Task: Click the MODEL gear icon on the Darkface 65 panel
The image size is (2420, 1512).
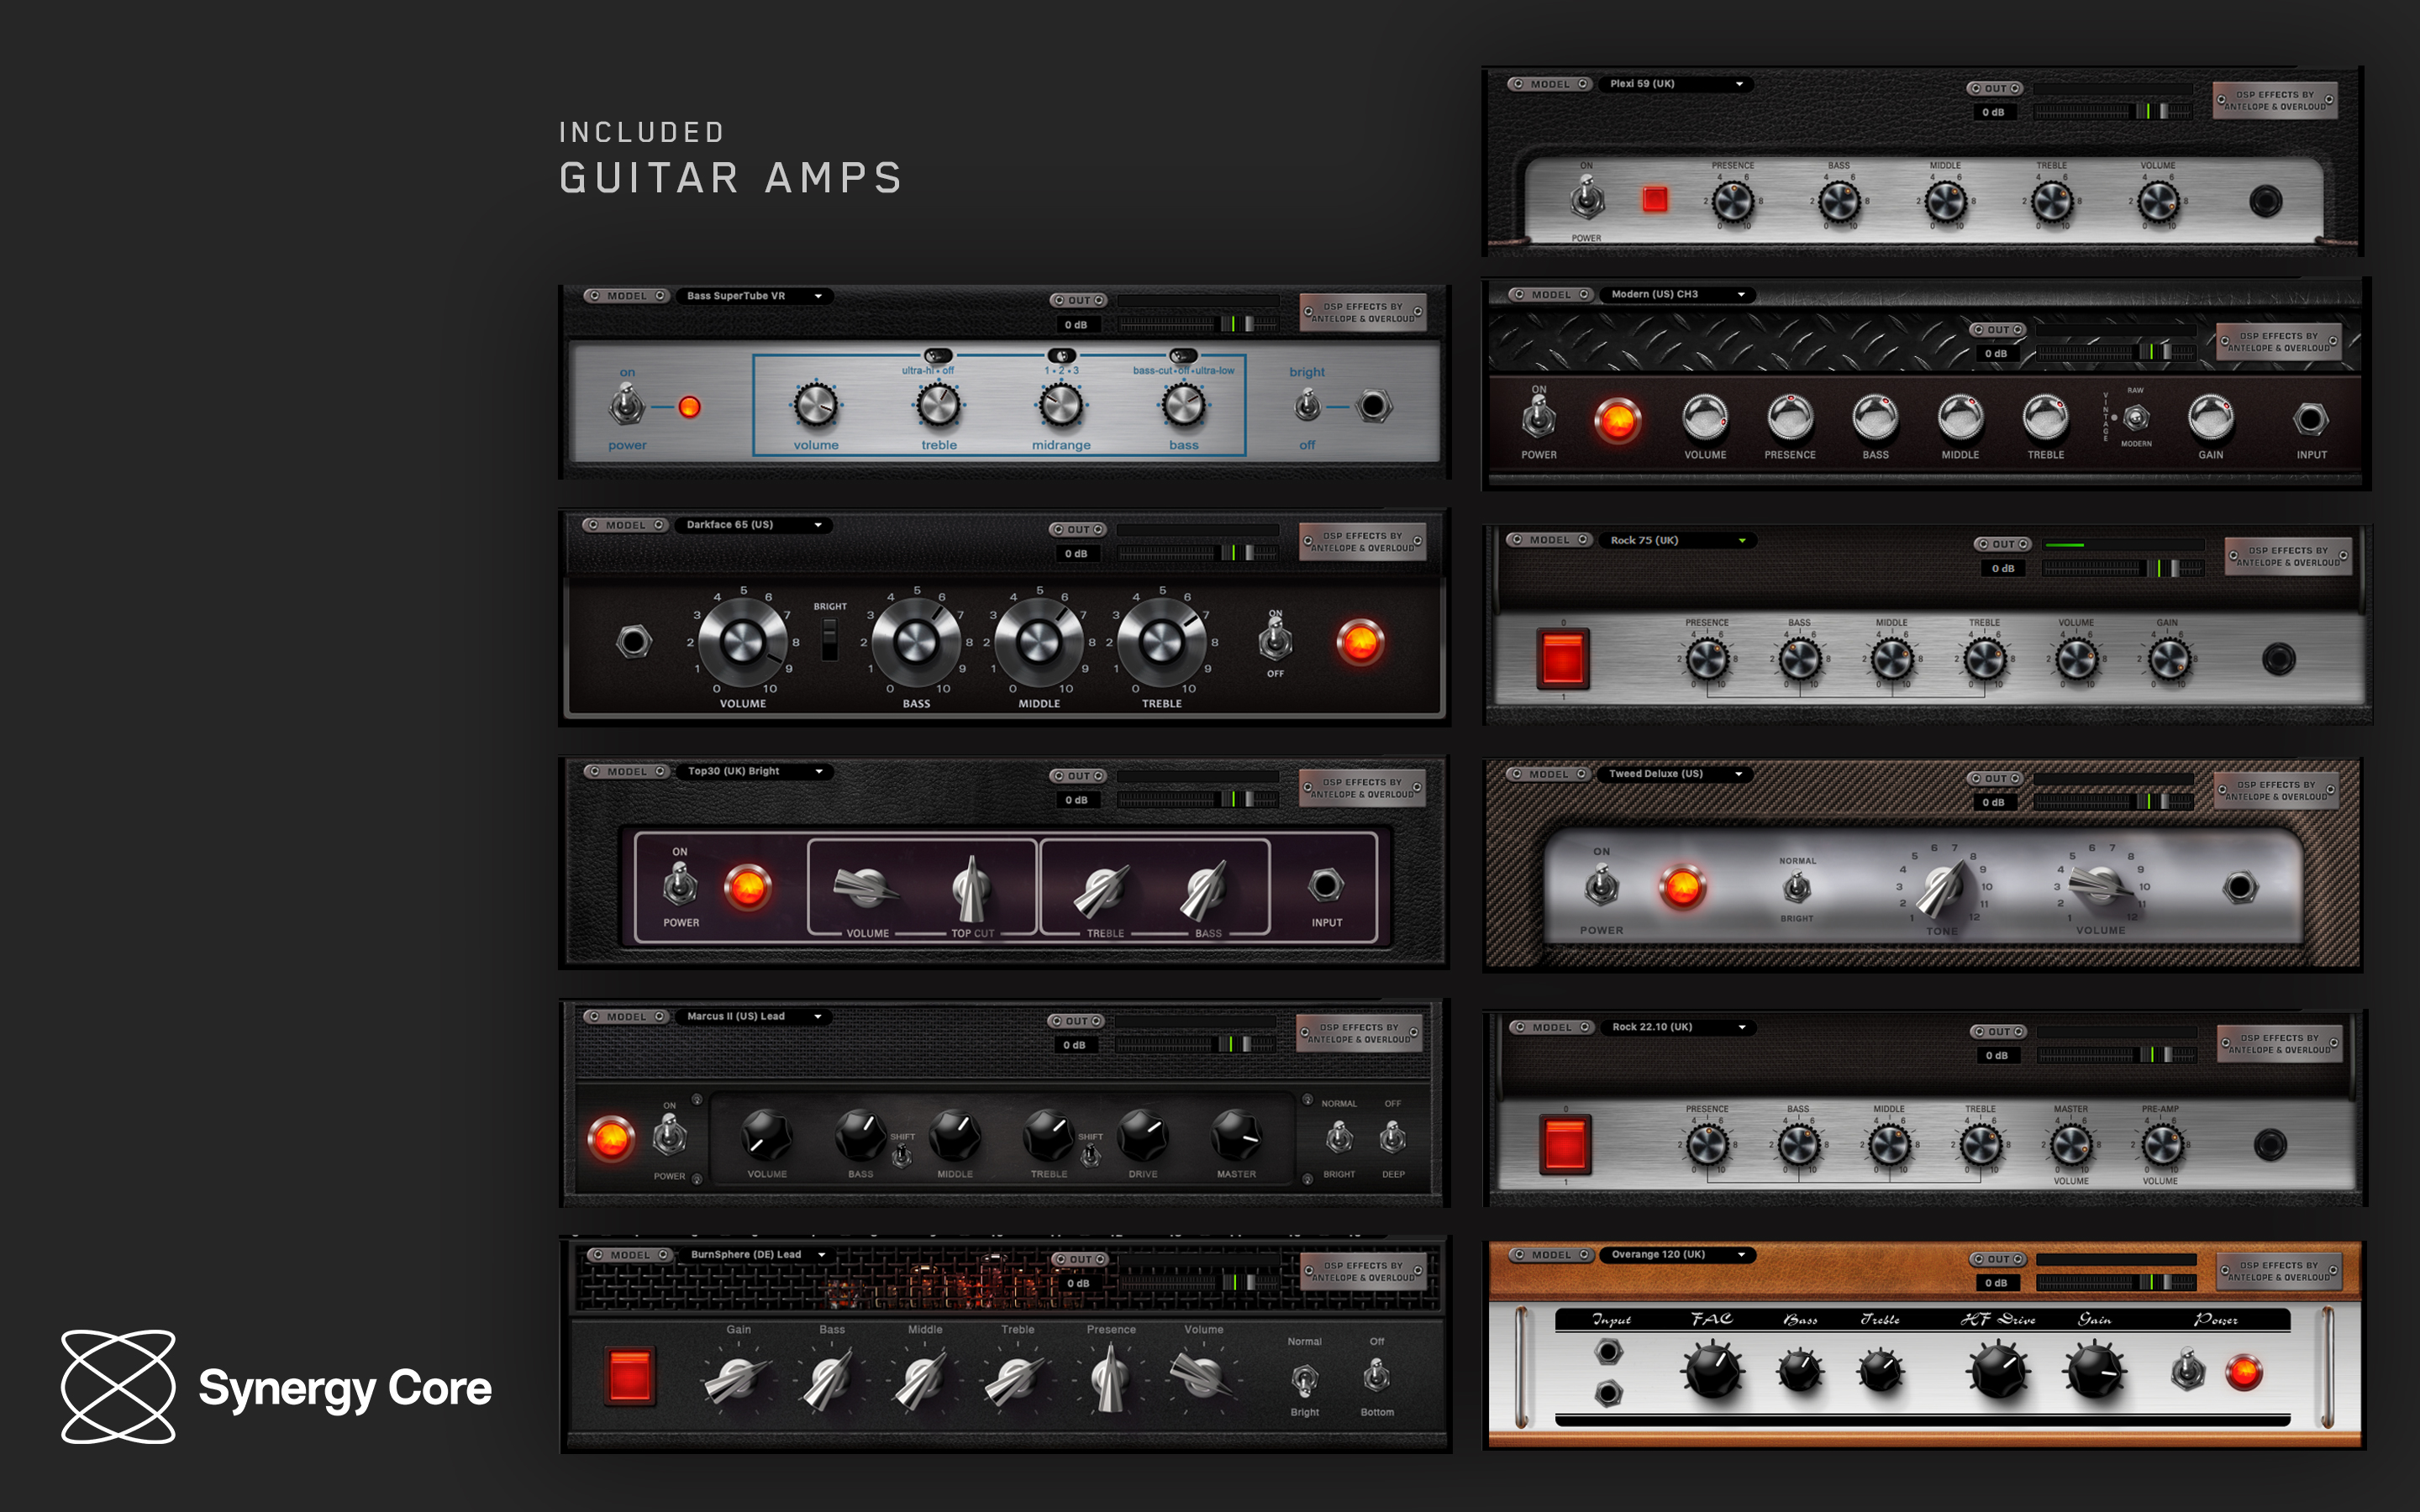Action: tap(596, 524)
